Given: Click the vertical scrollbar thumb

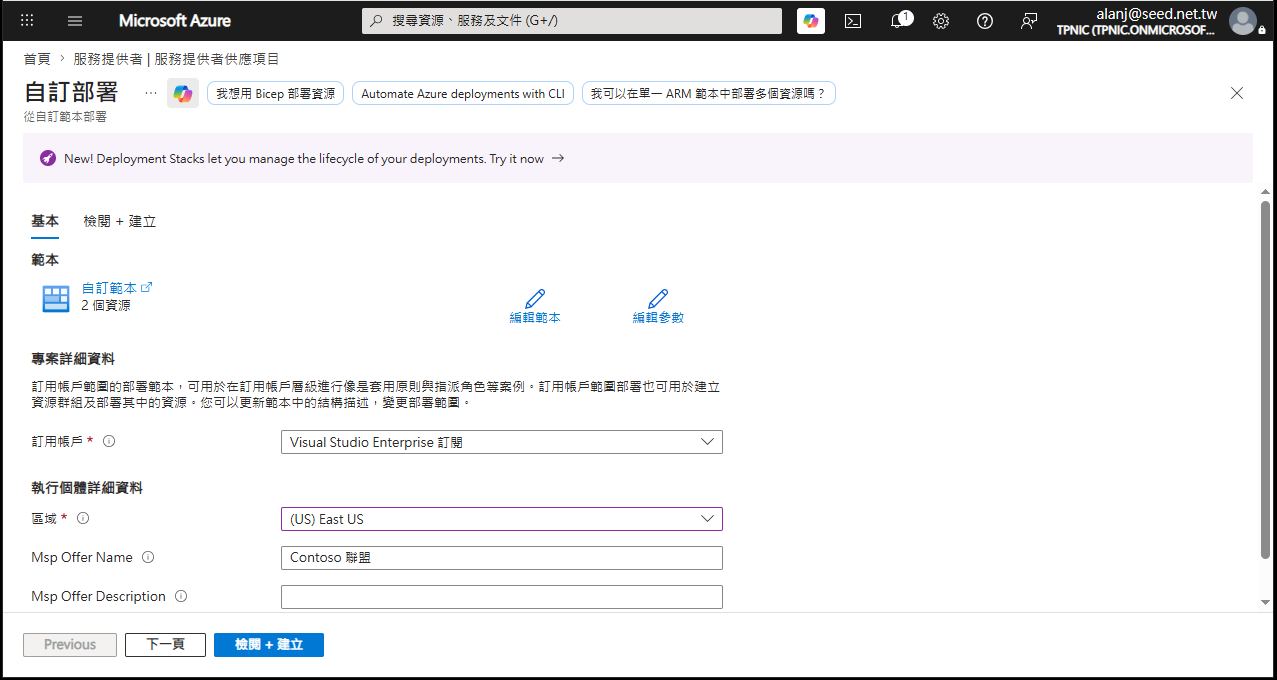Looking at the screenshot, I should [1266, 380].
